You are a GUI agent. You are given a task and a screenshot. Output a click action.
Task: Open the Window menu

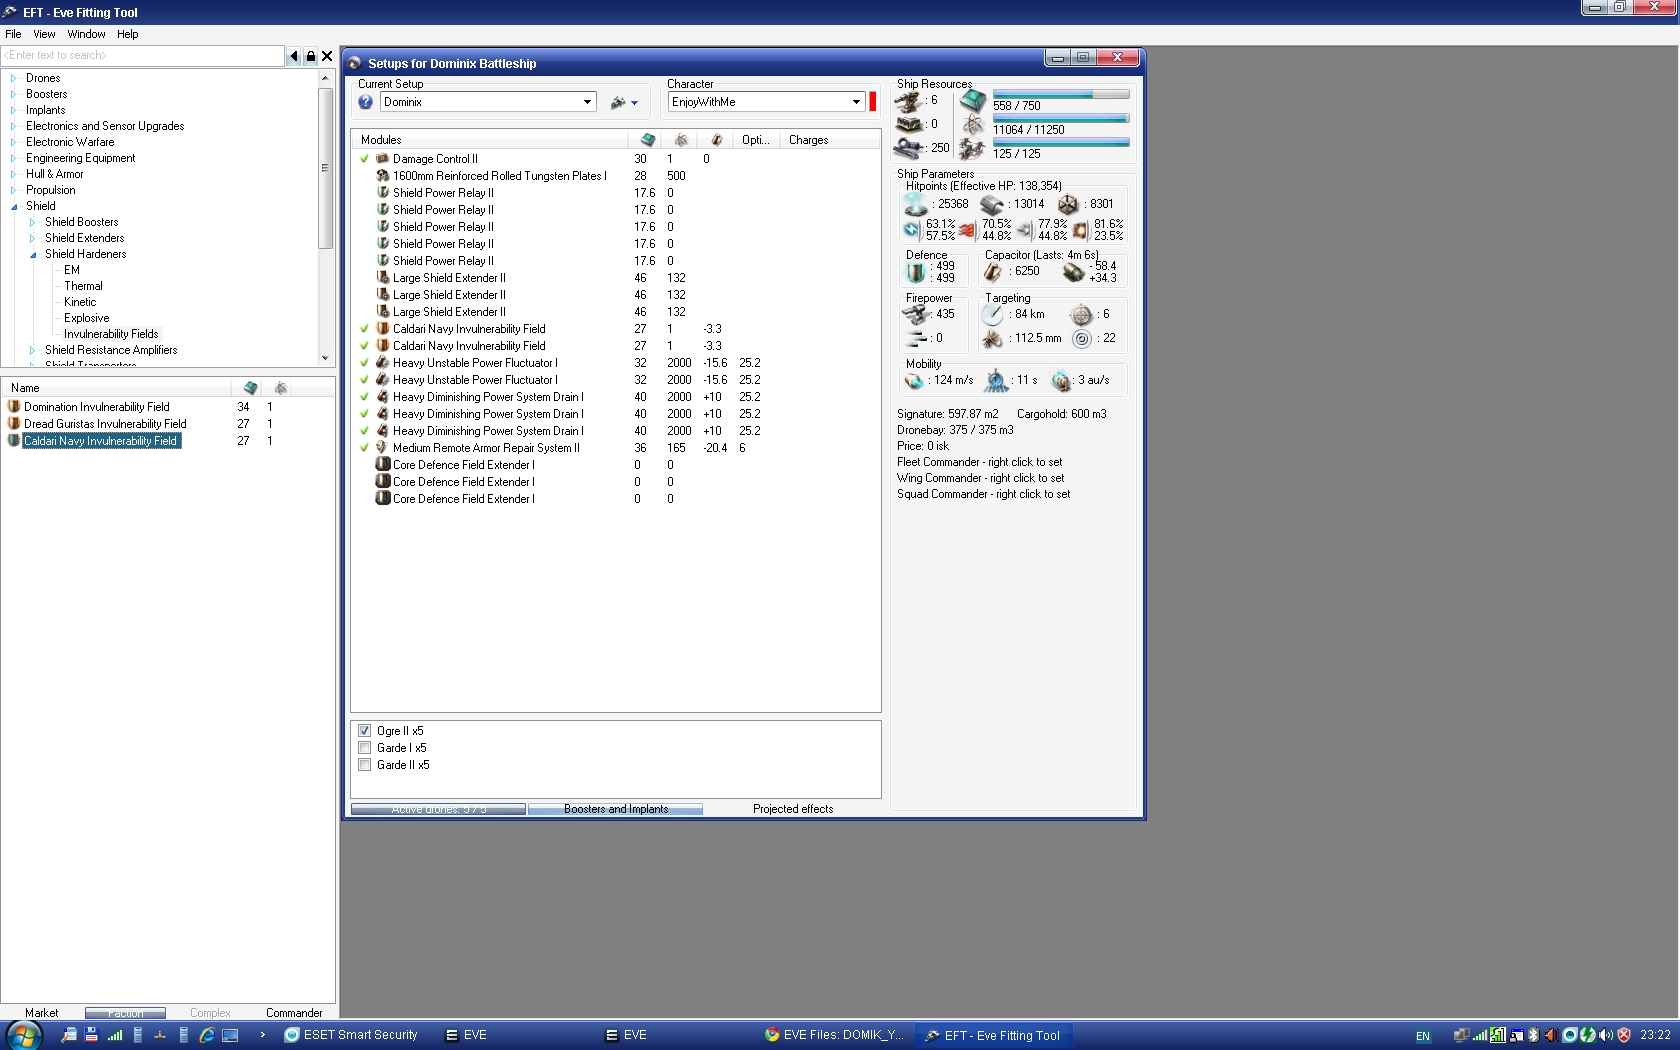click(86, 34)
